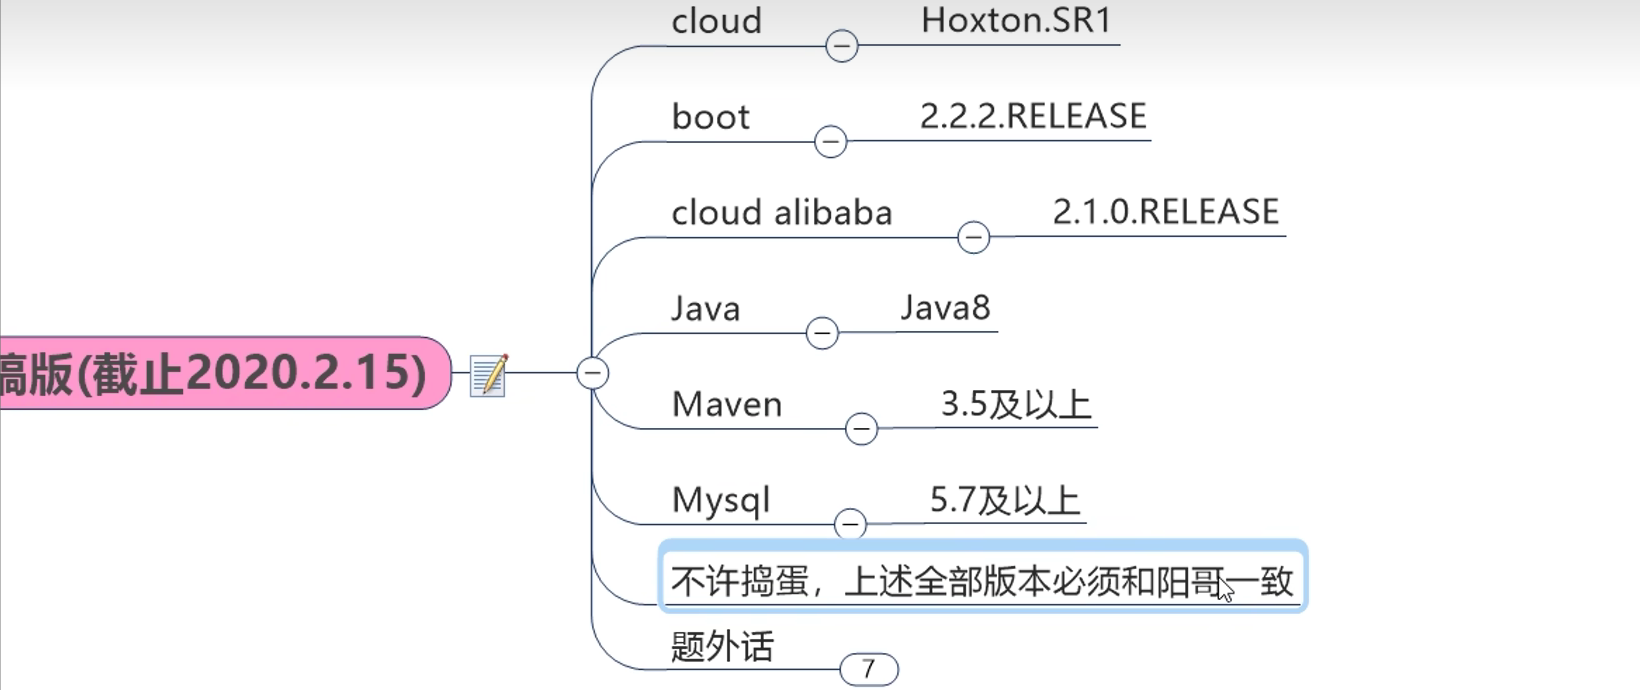The height and width of the screenshot is (690, 1640).
Task: Select the cloud topic node
Action: pos(716,21)
